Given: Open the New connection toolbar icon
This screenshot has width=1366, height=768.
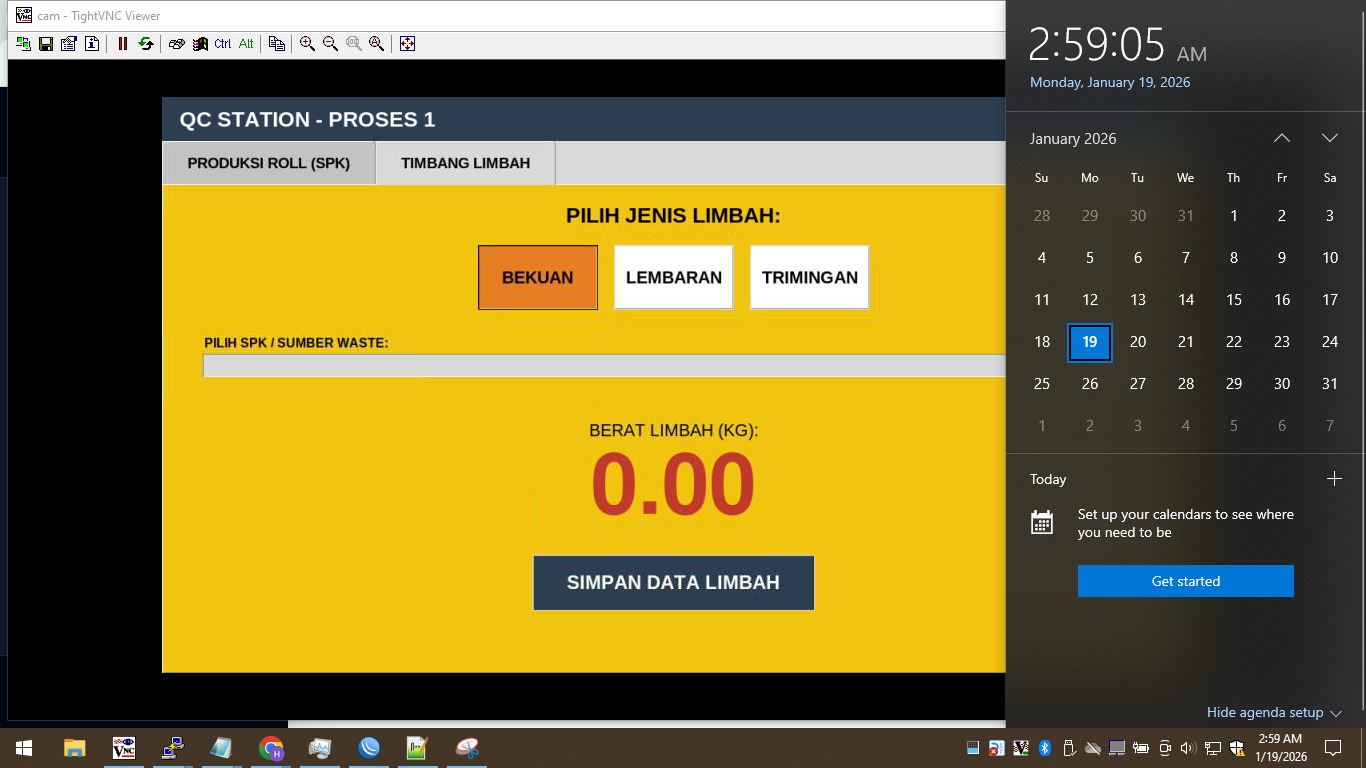Looking at the screenshot, I should click(23, 44).
